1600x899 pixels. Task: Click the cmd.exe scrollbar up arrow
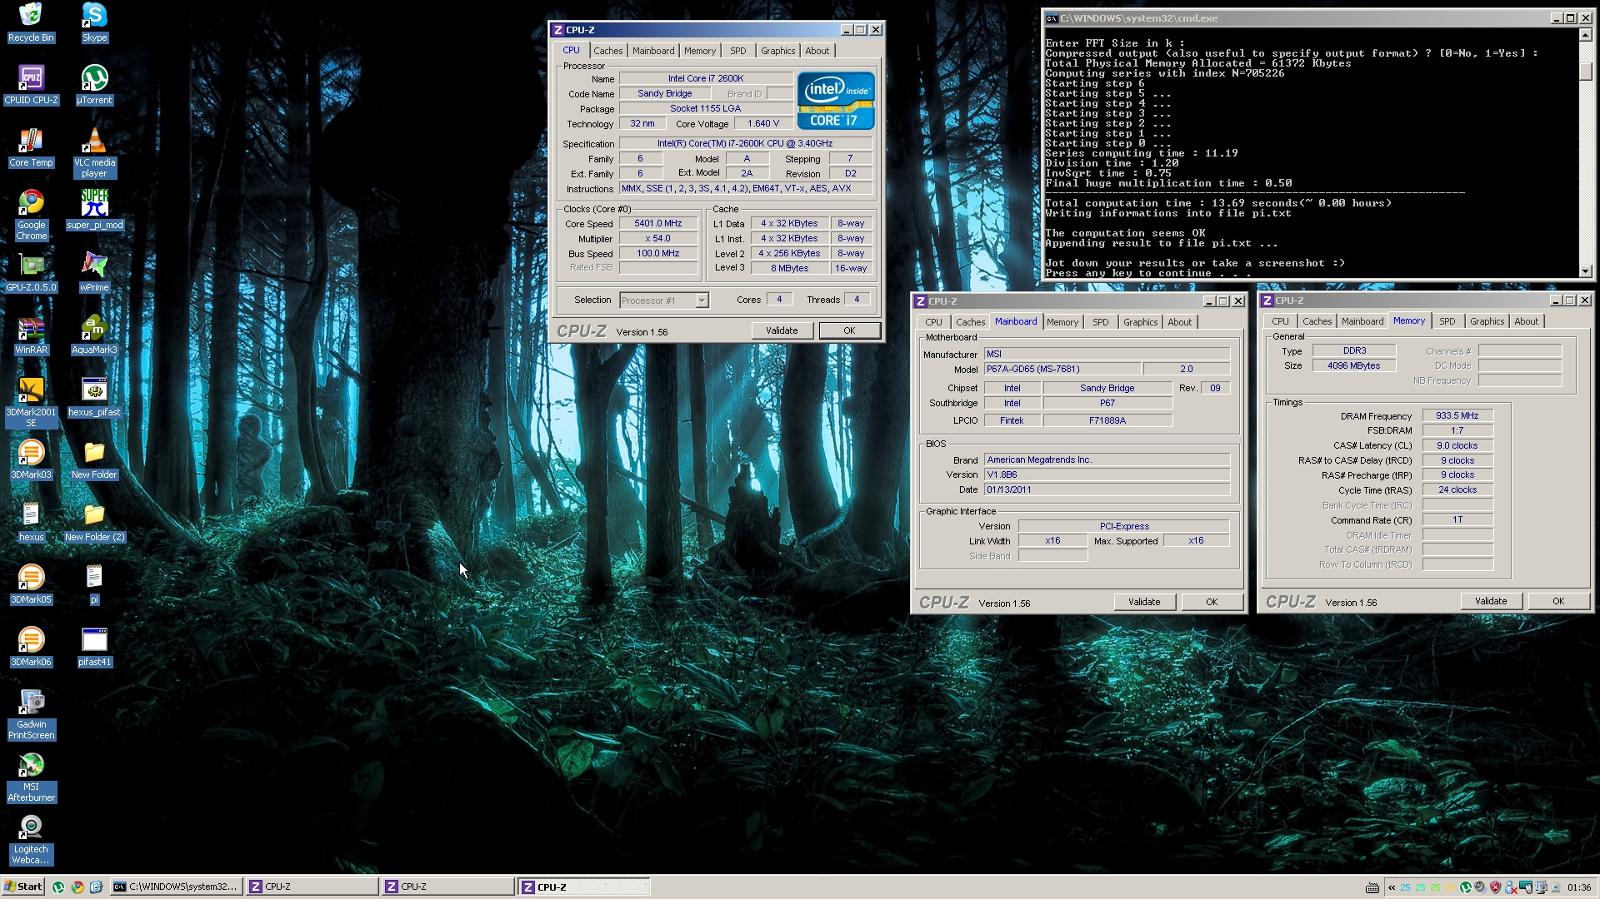[1585, 35]
